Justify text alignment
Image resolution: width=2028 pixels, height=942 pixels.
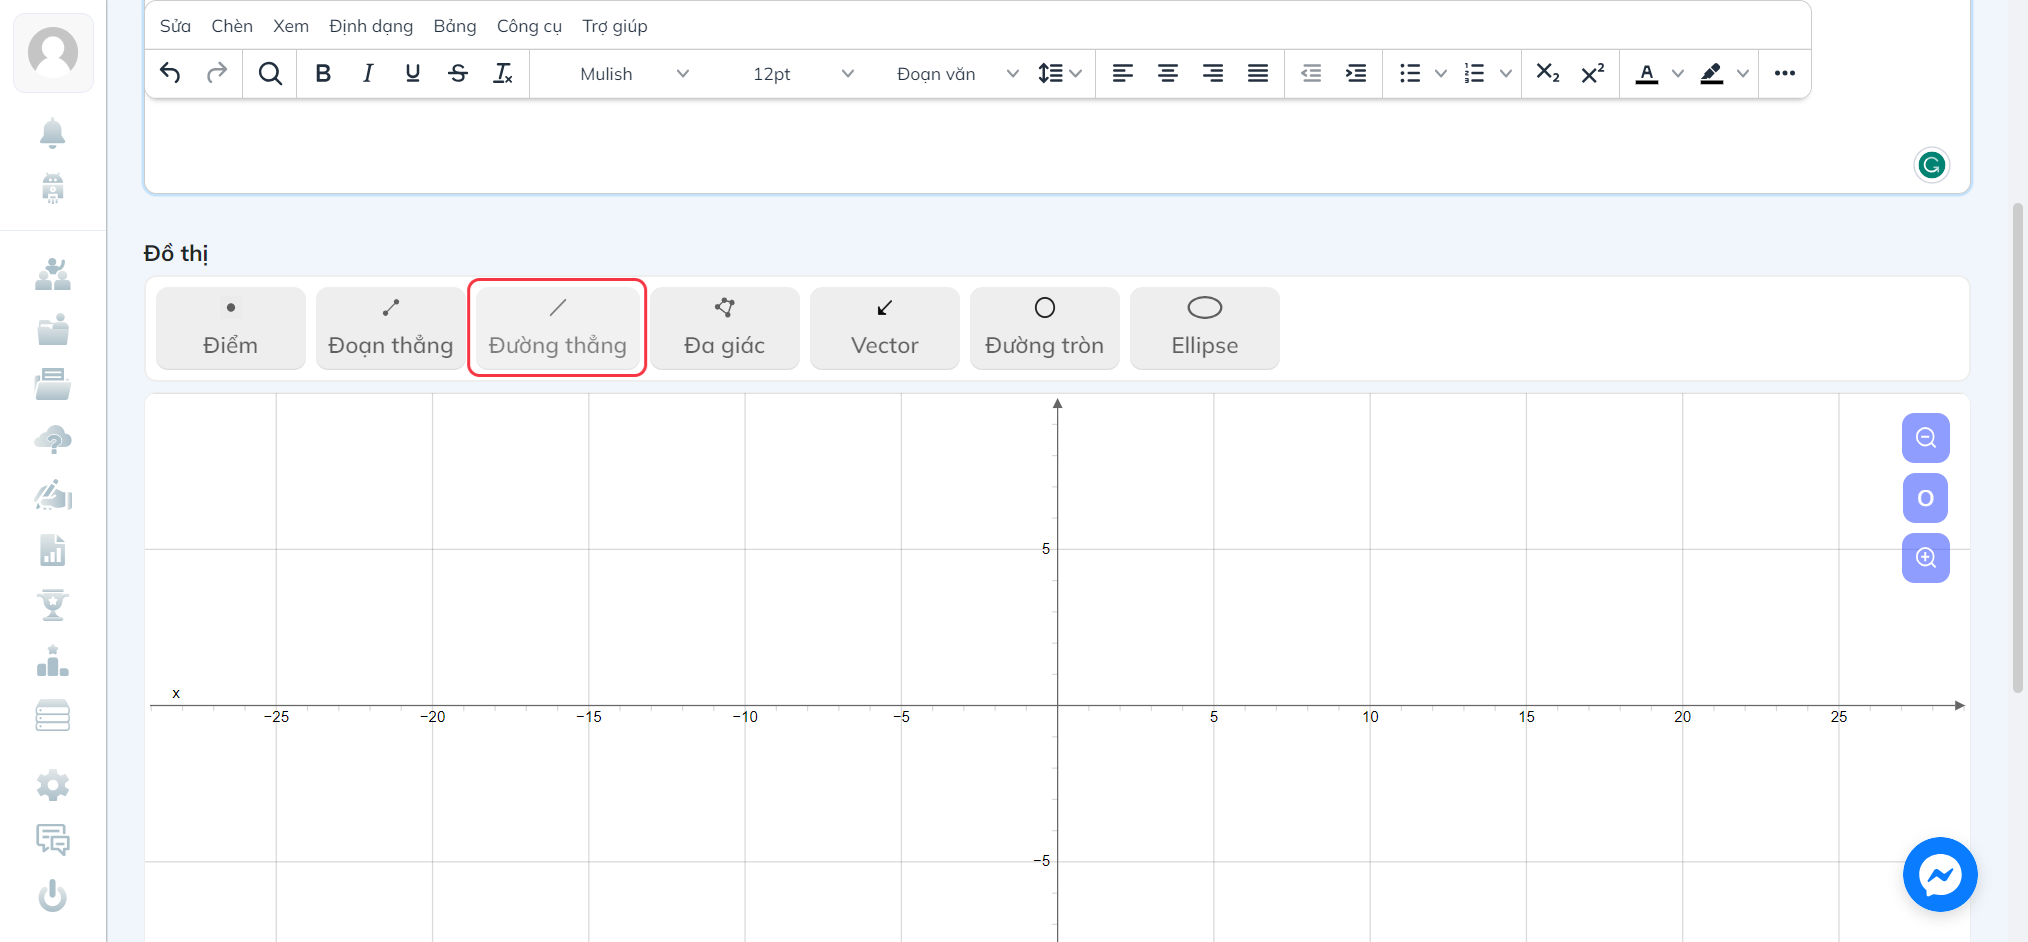(x=1258, y=73)
